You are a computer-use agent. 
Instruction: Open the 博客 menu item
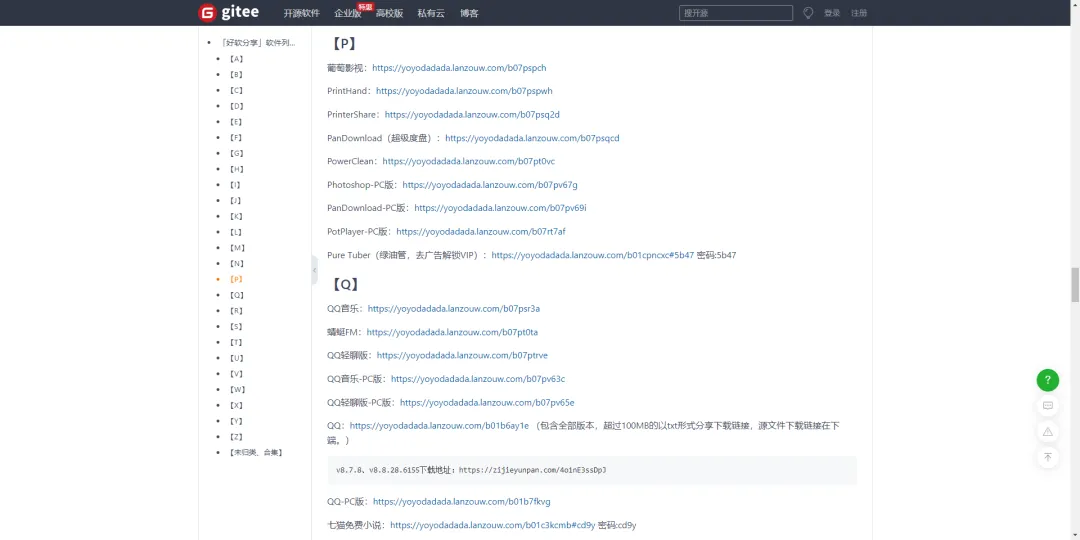469,13
